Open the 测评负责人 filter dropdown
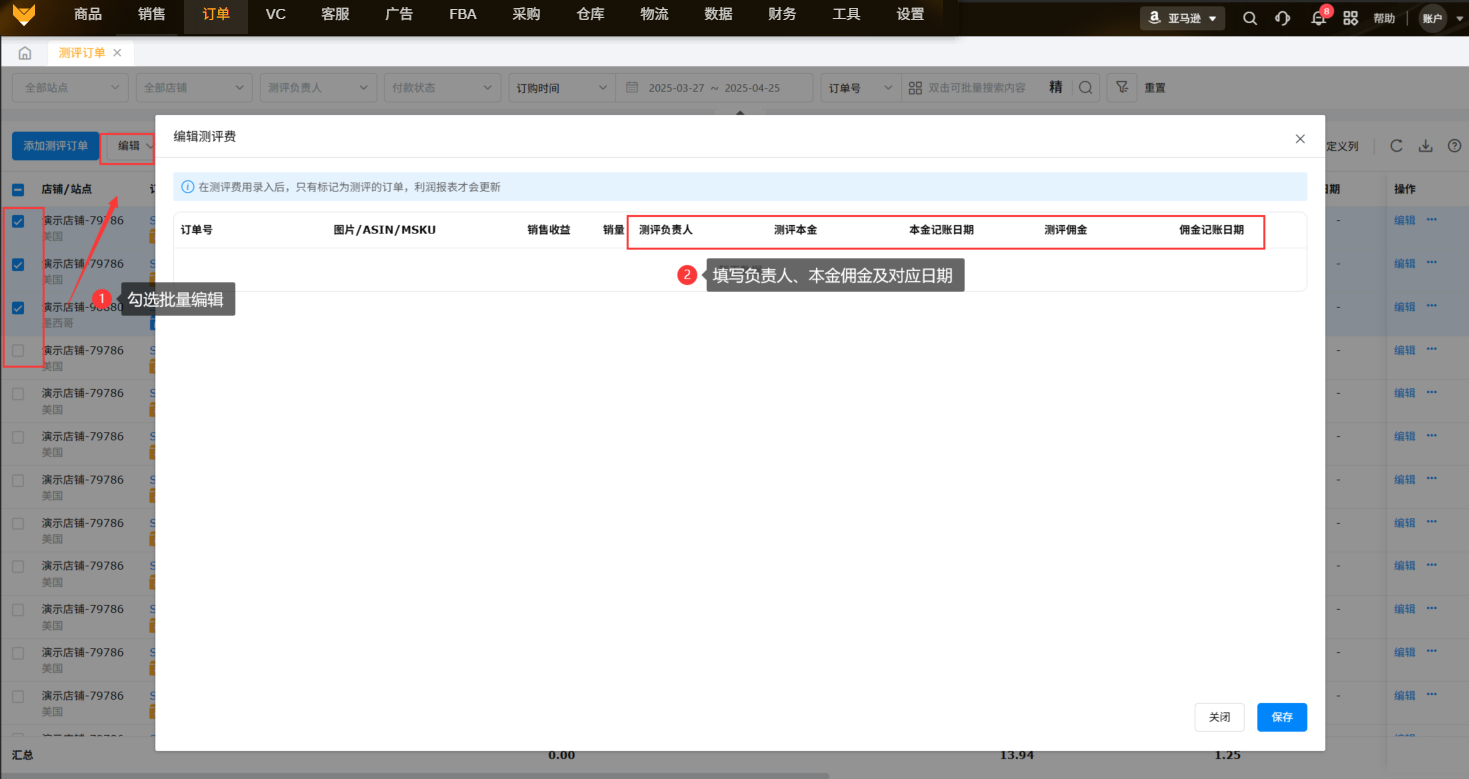The width and height of the screenshot is (1469, 779). click(x=318, y=88)
